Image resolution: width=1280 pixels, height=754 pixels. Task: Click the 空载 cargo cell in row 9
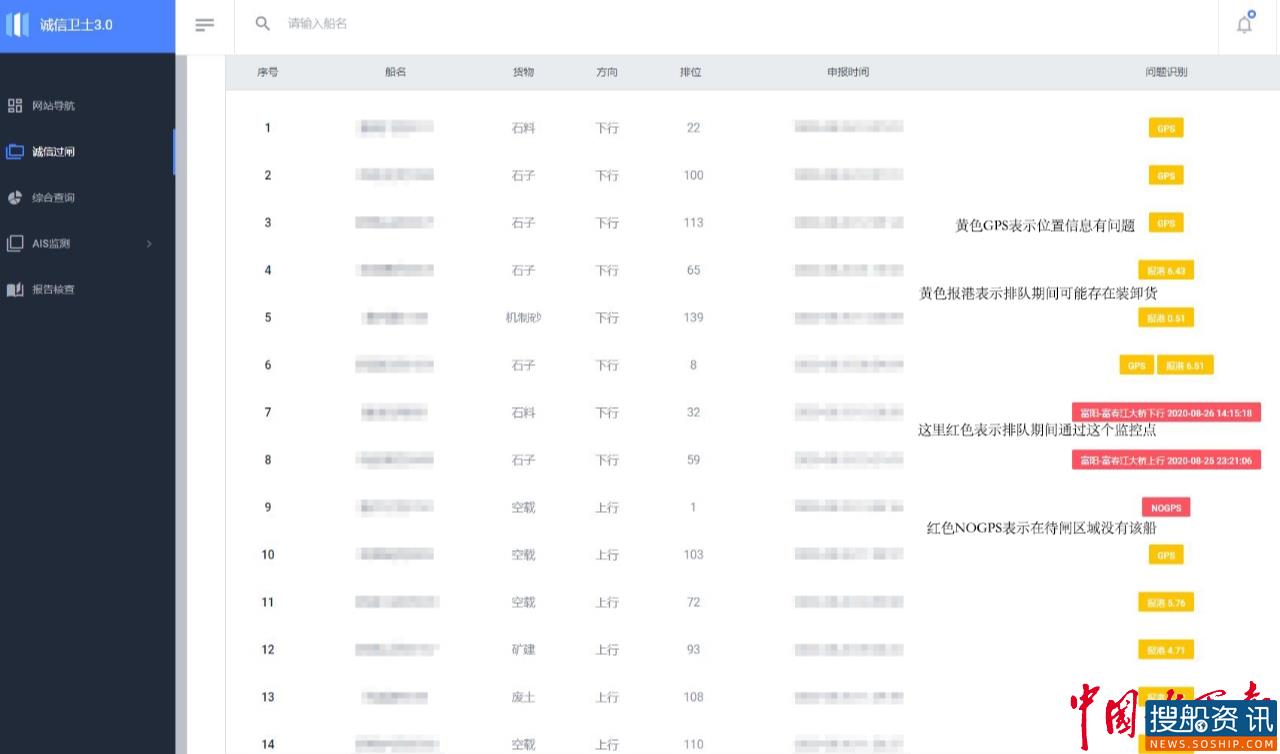click(x=524, y=508)
